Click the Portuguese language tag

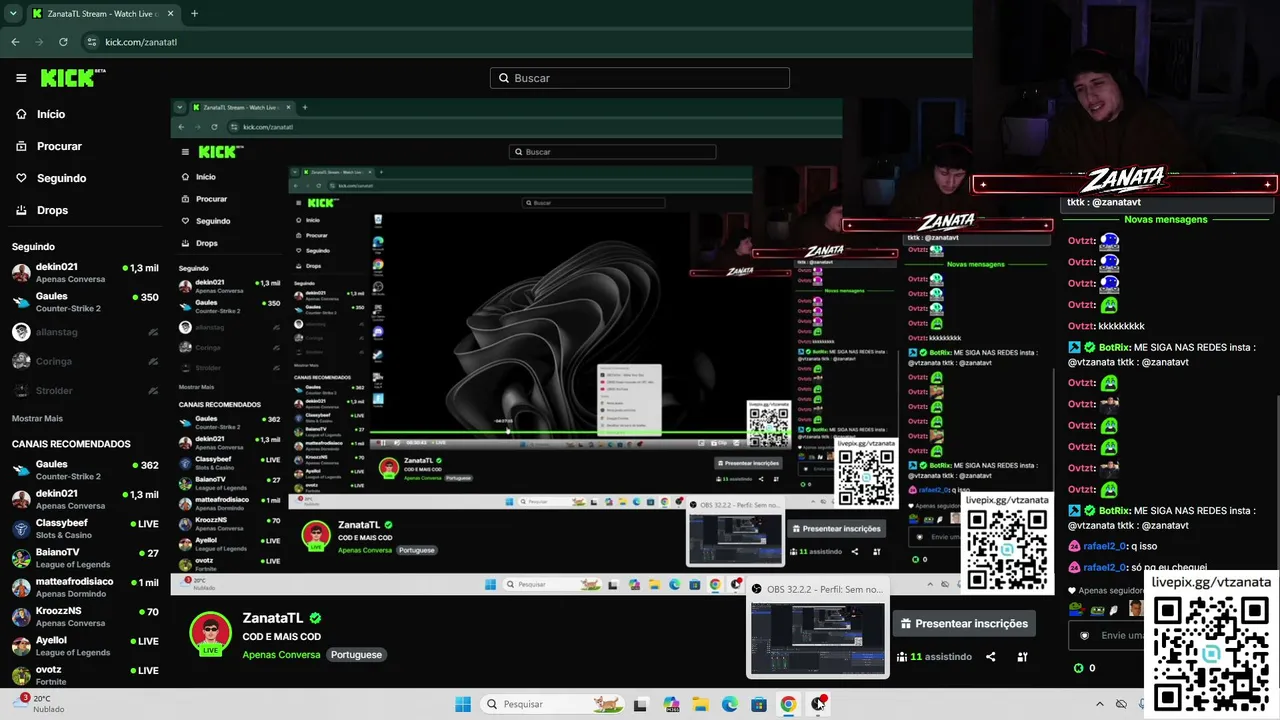pos(357,655)
